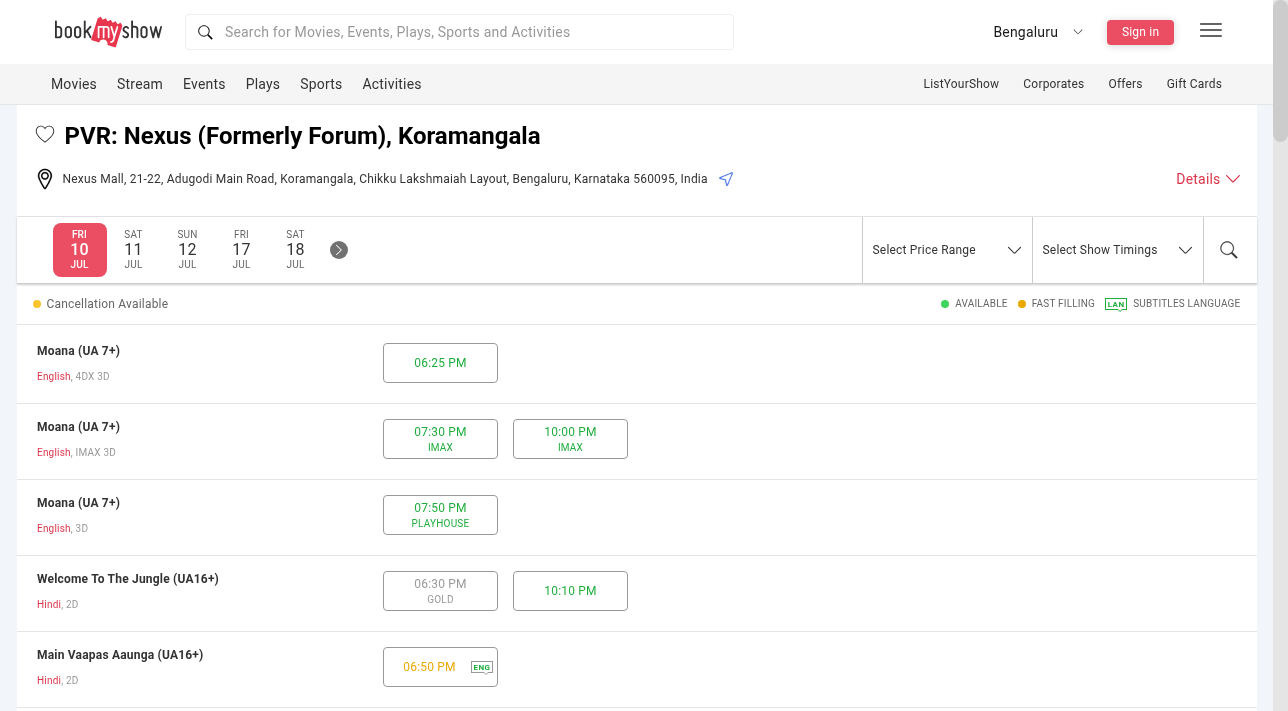Click the Cancellation Available label

tap(107, 304)
